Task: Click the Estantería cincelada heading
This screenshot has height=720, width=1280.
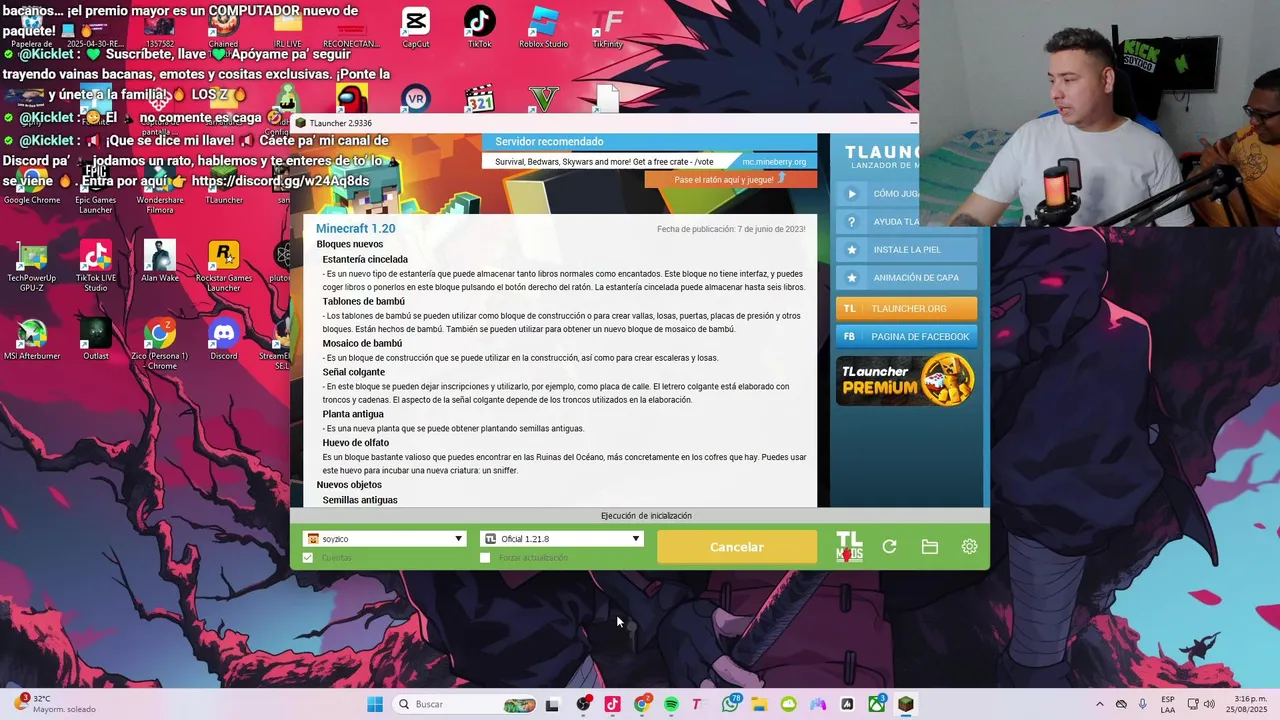Action: pos(365,259)
